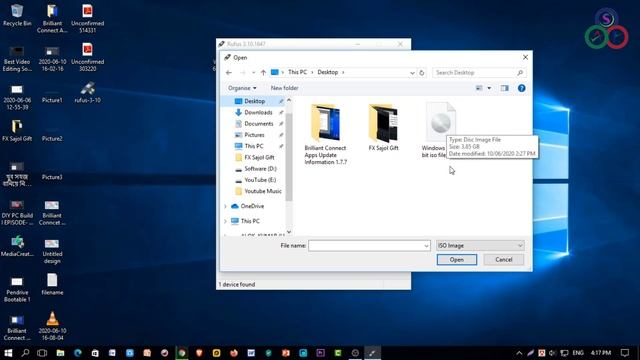640x360 pixels.
Task: Open the ISO Image file type dropdown
Action: 480,246
